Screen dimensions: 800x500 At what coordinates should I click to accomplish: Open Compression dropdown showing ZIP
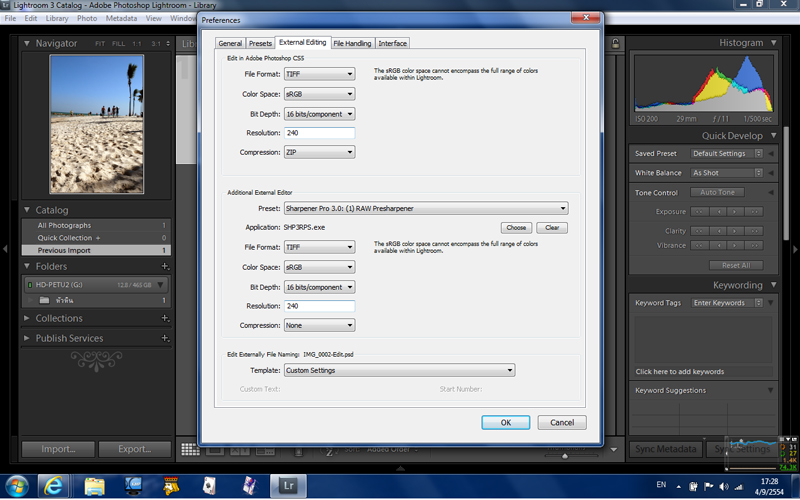[x=319, y=152]
